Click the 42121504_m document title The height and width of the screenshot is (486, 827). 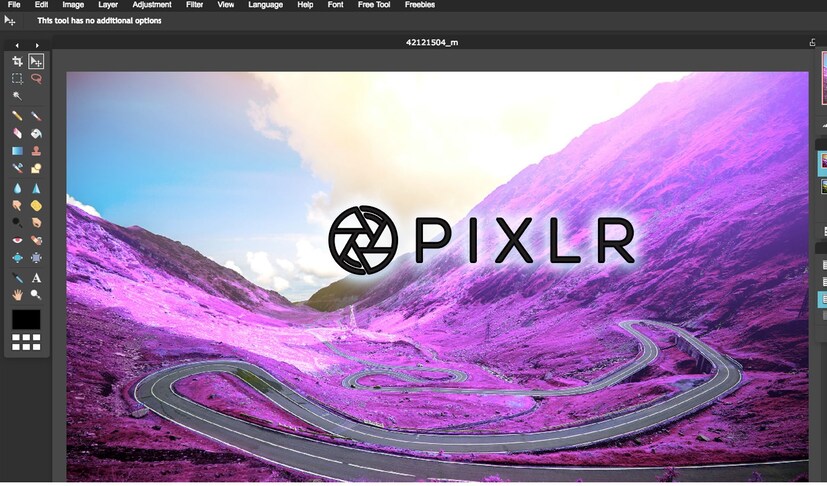(x=431, y=43)
